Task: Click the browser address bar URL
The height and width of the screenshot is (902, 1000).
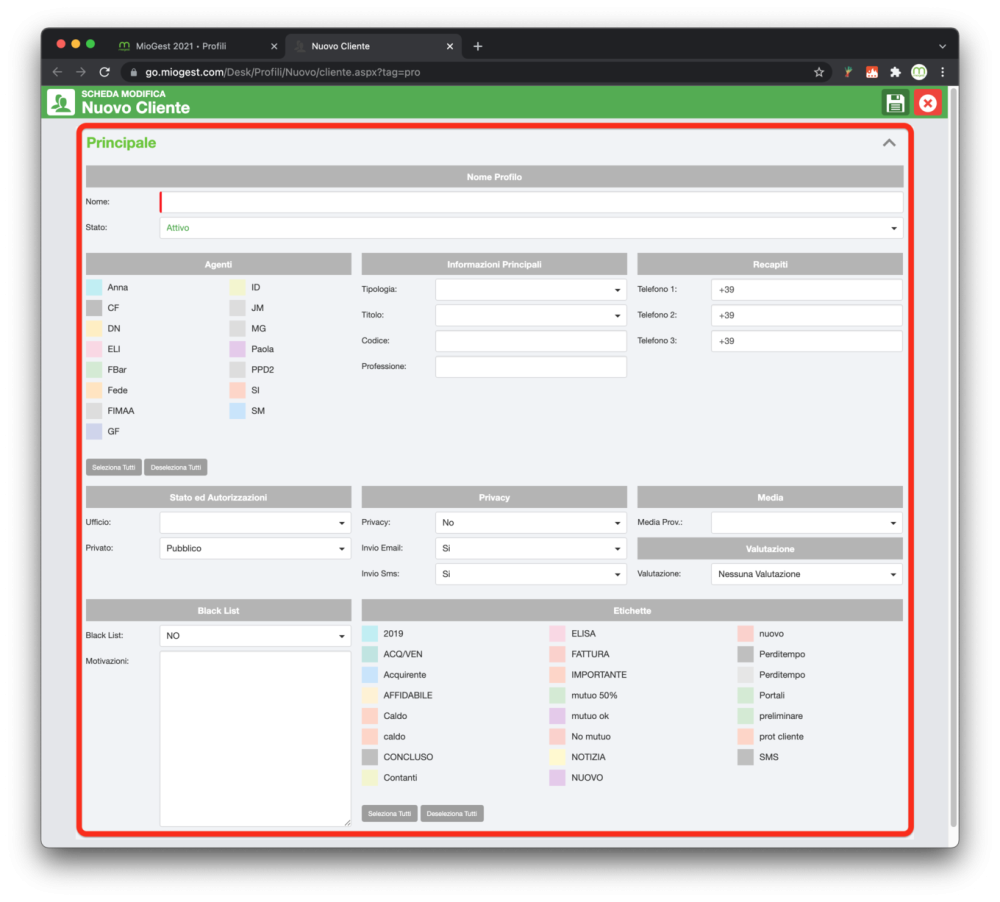Action: 283,72
